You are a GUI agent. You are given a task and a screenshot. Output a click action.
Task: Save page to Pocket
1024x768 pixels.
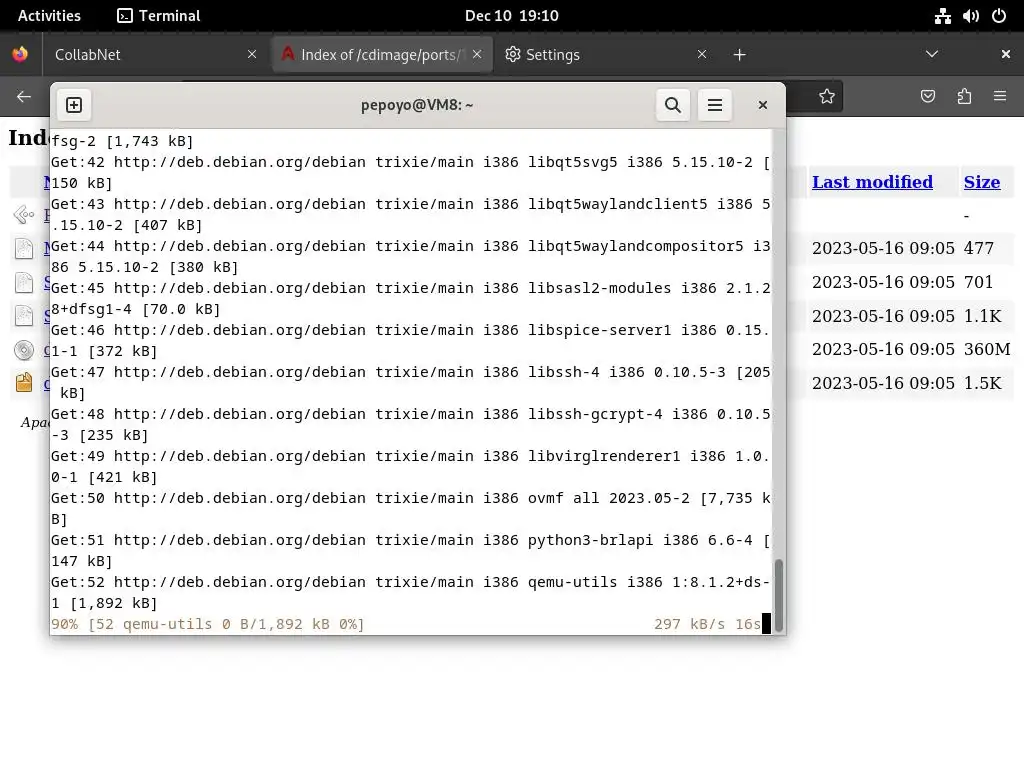click(927, 97)
